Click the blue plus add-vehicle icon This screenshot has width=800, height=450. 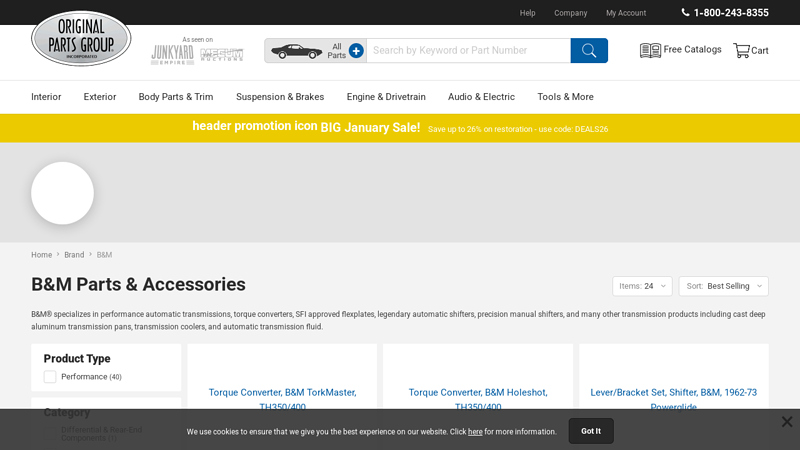356,51
